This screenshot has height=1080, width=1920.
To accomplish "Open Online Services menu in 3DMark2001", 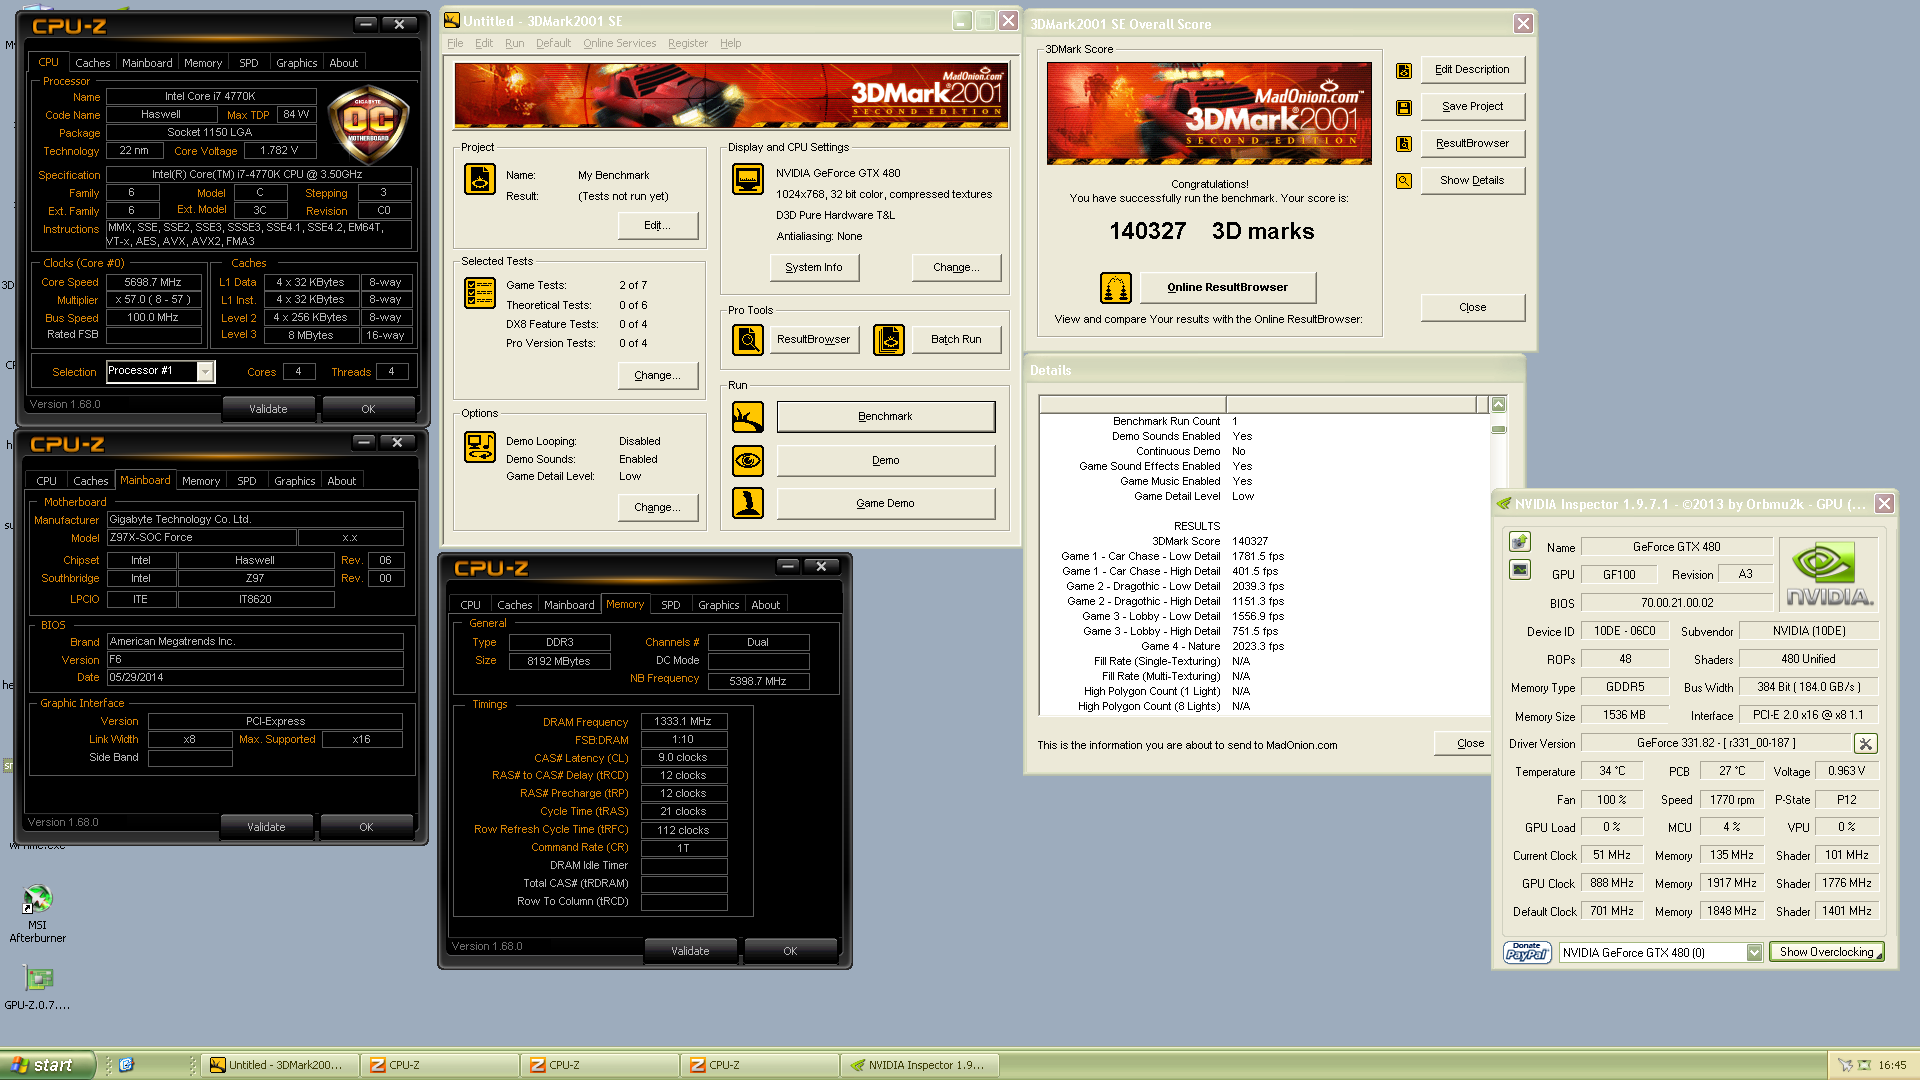I will point(620,44).
